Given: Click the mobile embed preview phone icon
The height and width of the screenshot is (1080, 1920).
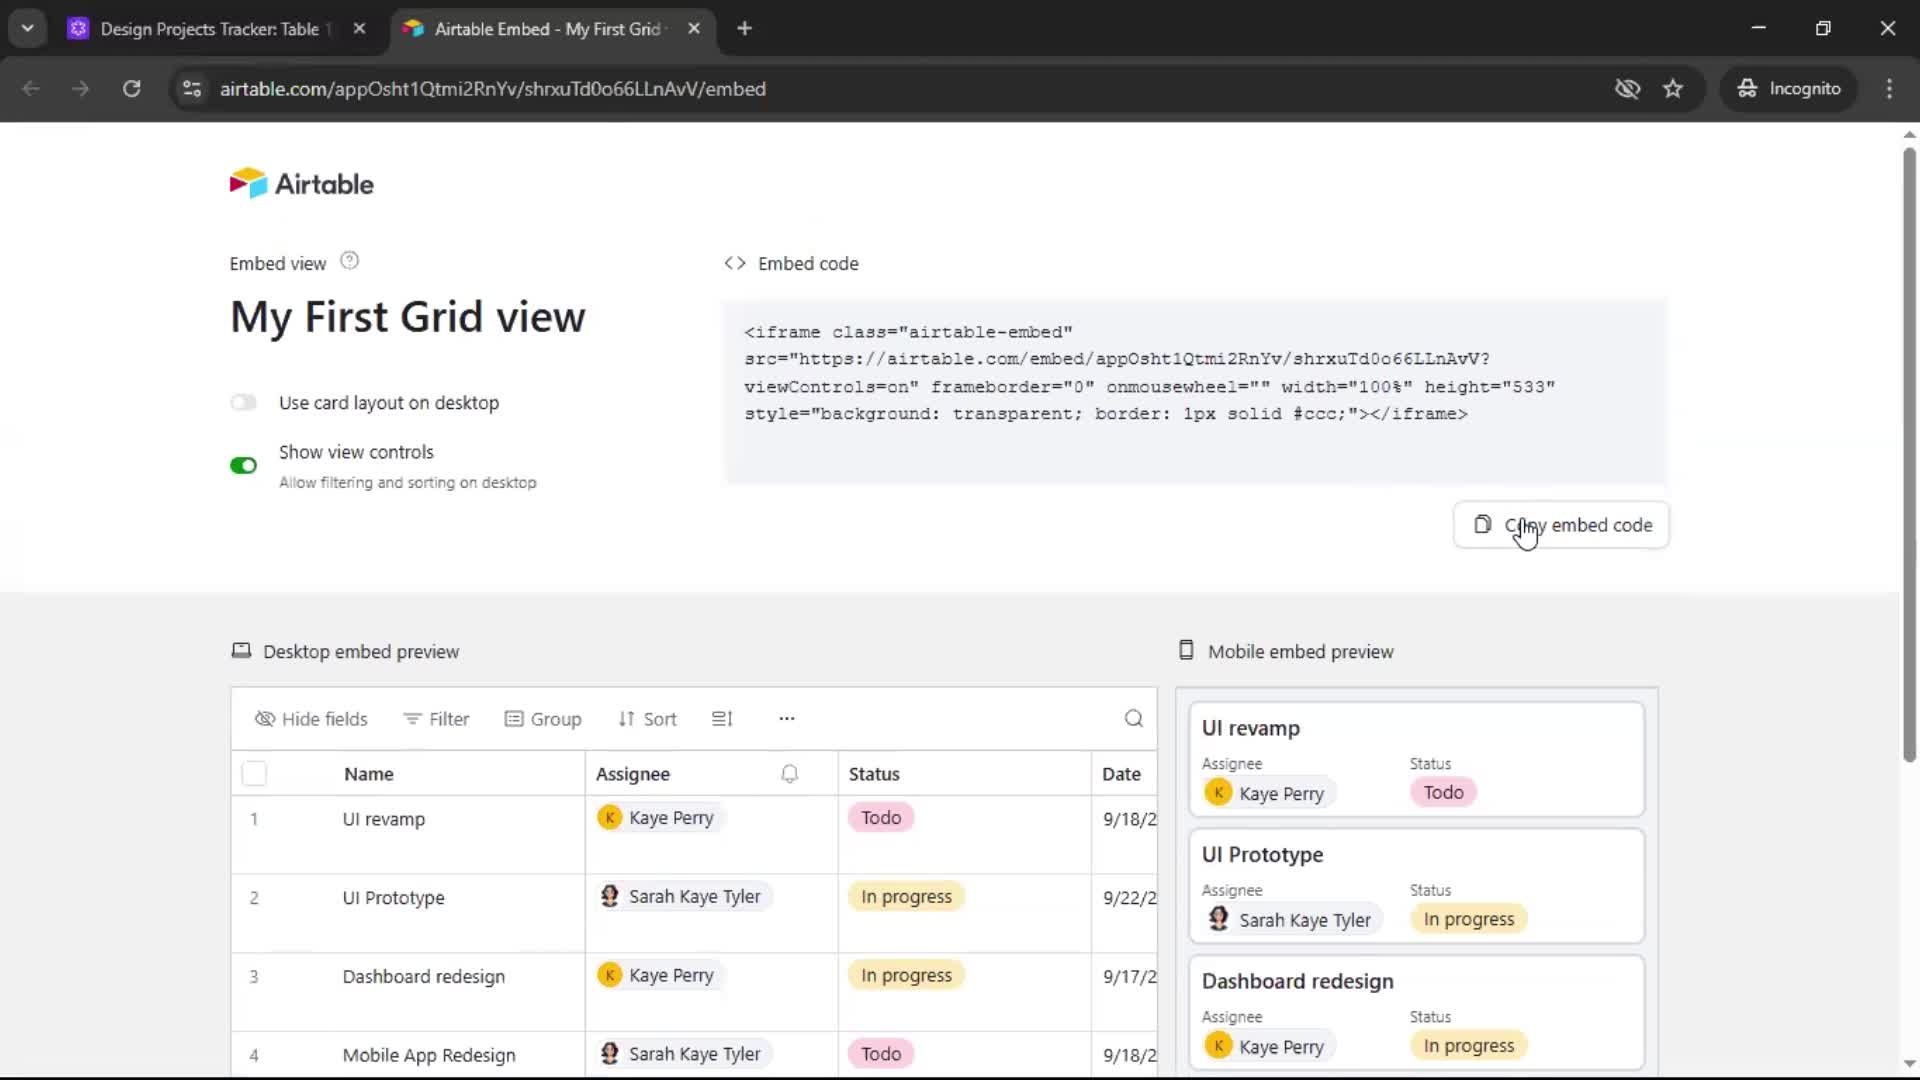Looking at the screenshot, I should 1186,651.
